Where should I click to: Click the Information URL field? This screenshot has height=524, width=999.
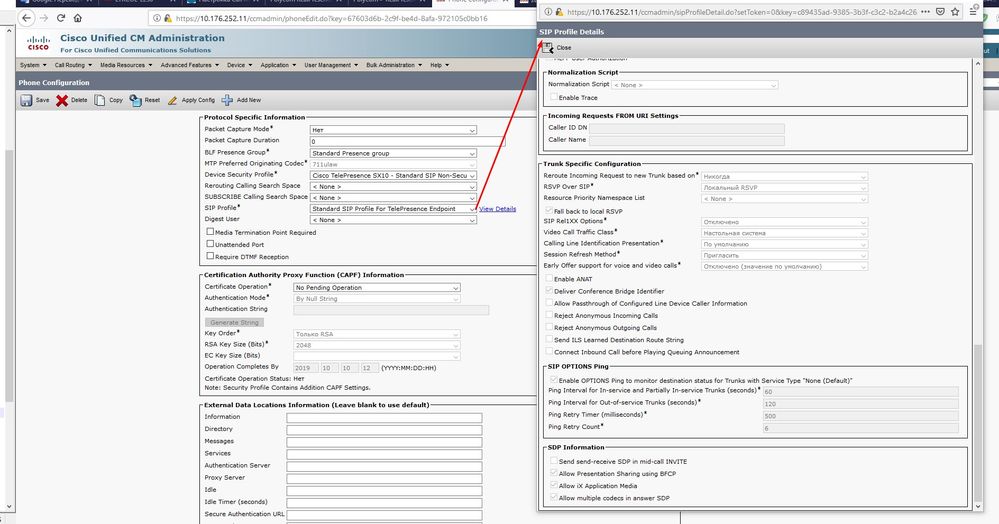coord(384,418)
